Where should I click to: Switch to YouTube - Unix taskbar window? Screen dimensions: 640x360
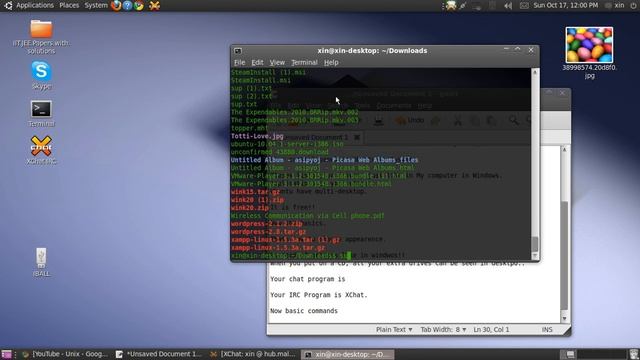(65, 354)
